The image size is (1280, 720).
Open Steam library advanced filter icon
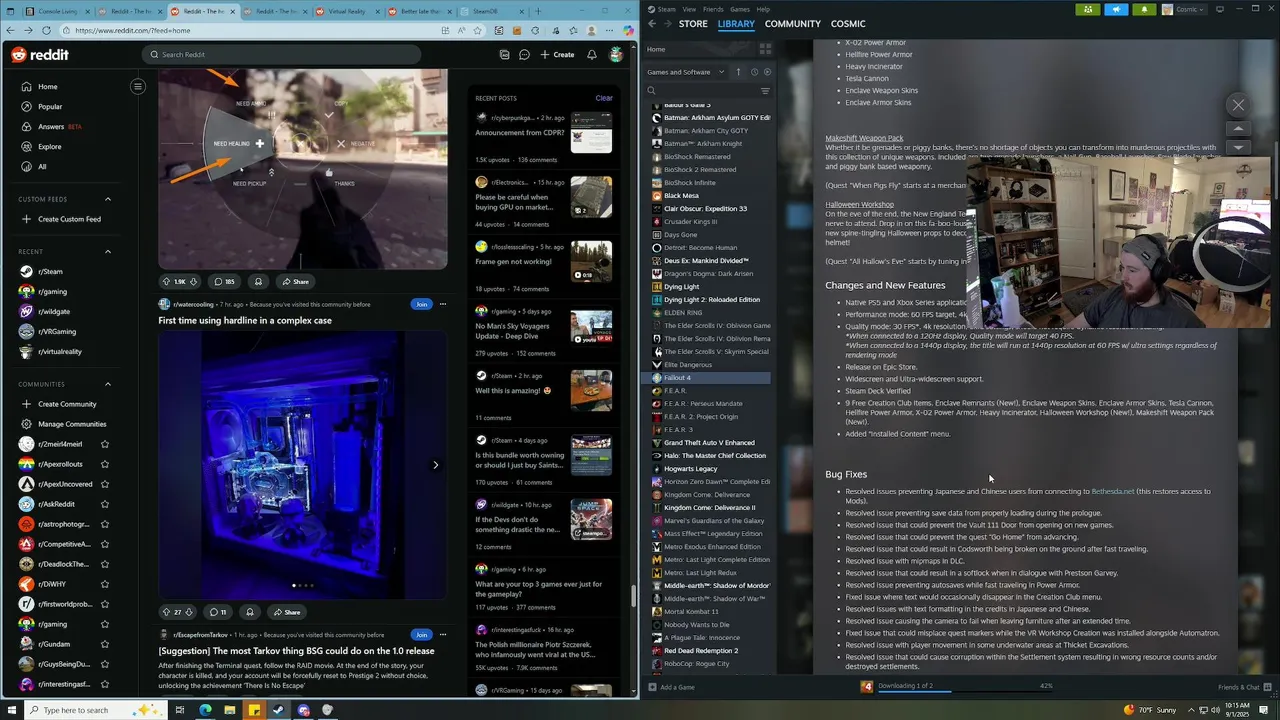[x=765, y=91]
